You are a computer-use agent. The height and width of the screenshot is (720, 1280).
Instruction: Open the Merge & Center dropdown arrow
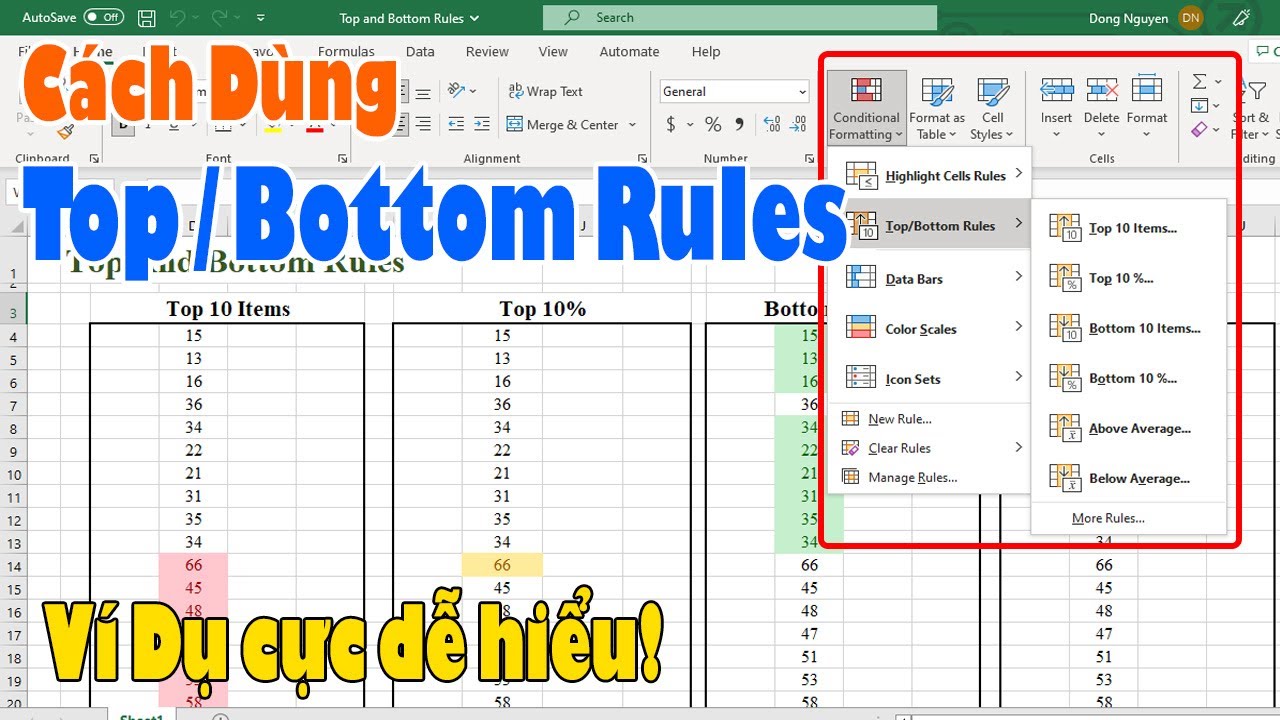(632, 125)
